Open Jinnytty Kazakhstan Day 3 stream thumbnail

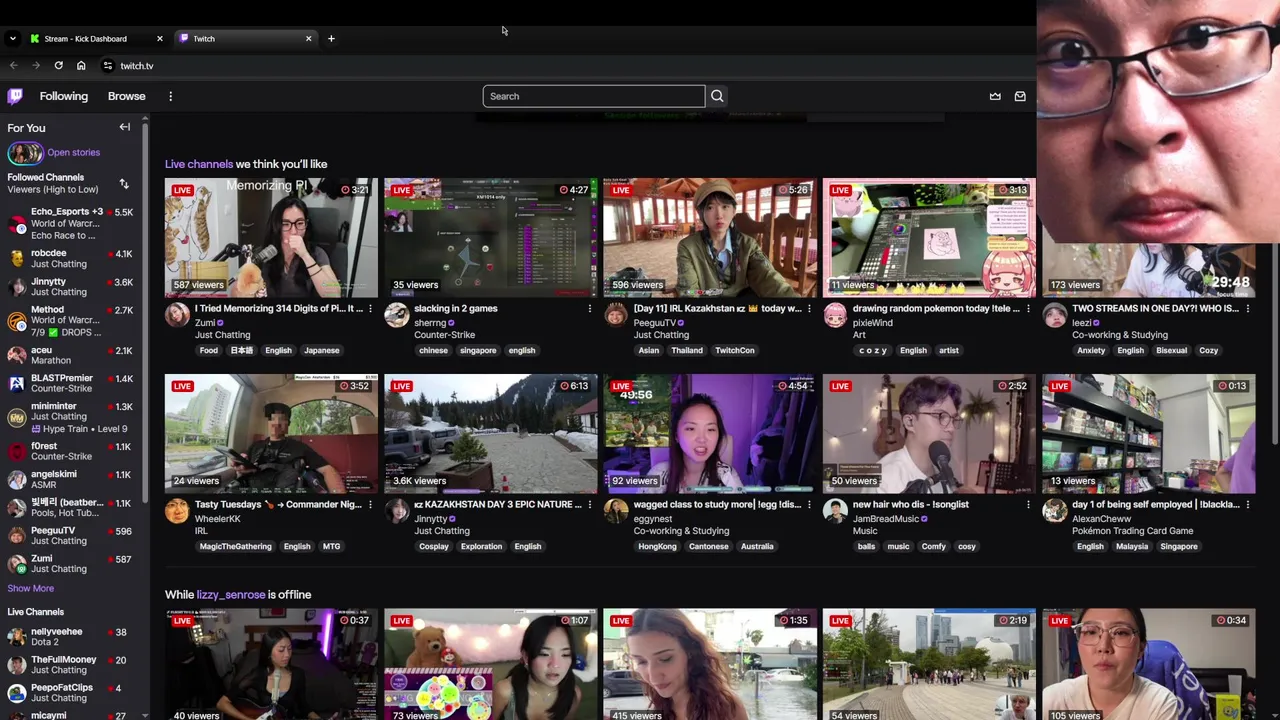[490, 433]
